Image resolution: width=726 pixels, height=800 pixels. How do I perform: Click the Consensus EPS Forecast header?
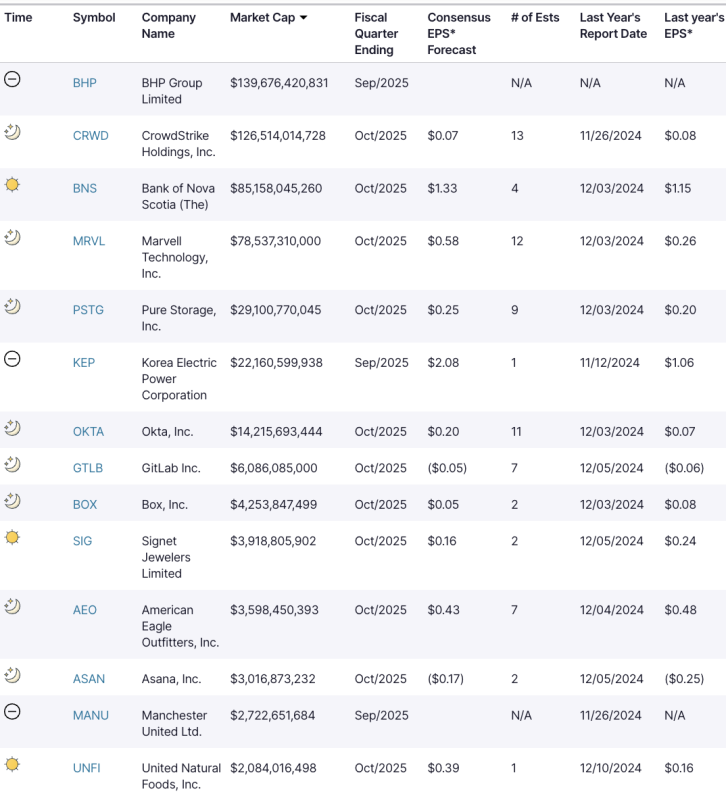point(459,34)
